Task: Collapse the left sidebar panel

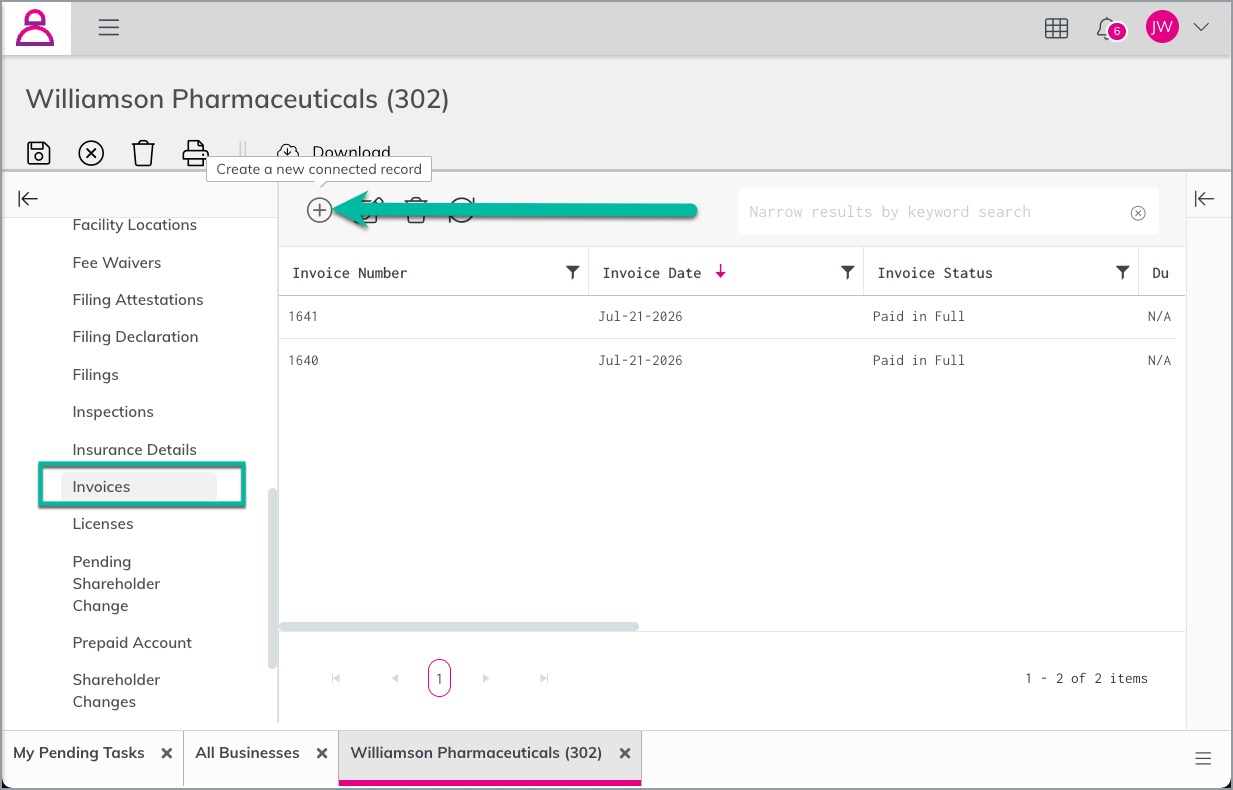Action: (x=28, y=199)
